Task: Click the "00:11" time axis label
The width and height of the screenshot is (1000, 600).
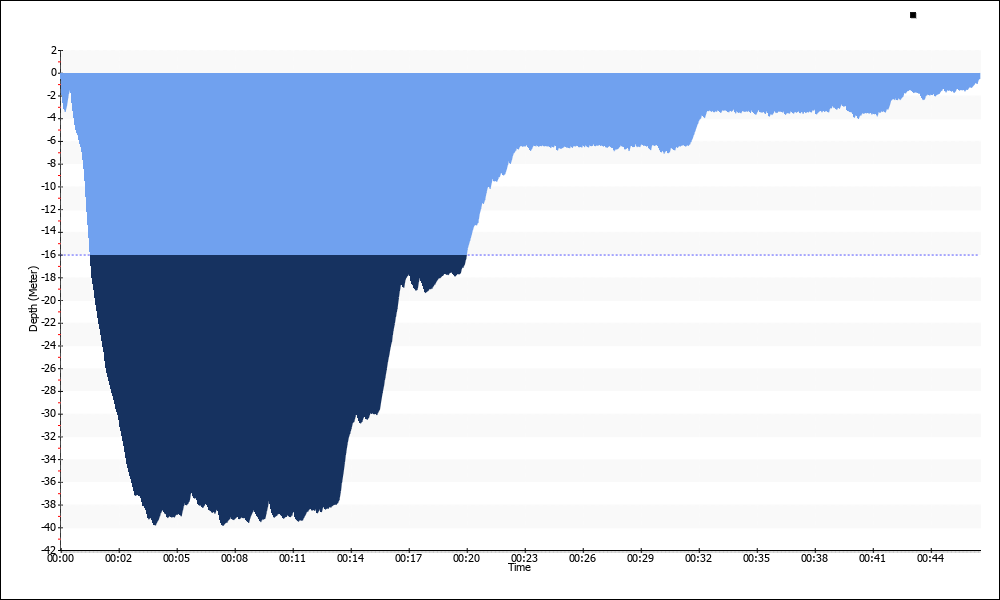Action: point(292,558)
